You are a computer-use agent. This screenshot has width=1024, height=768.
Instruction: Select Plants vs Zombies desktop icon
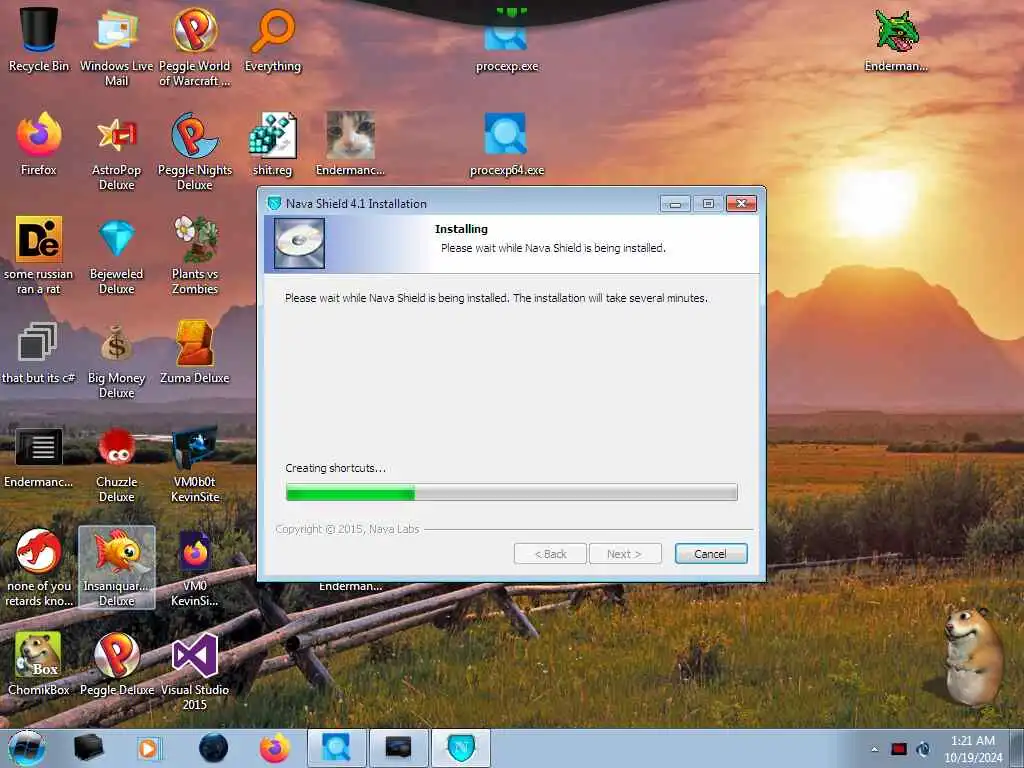(x=195, y=255)
